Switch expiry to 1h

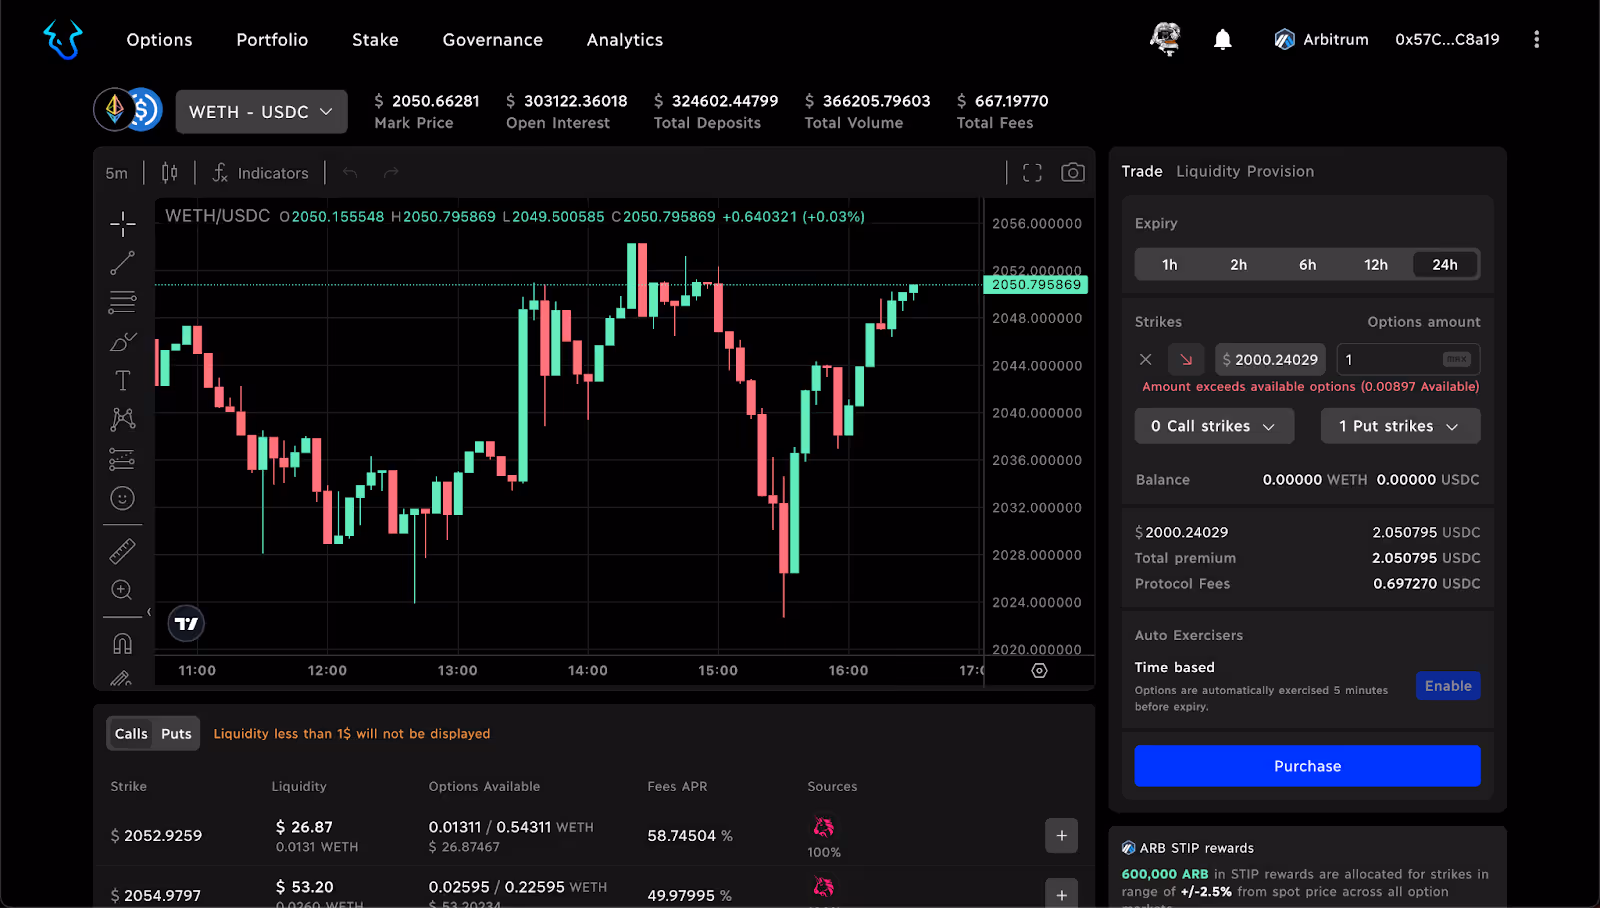(1169, 264)
